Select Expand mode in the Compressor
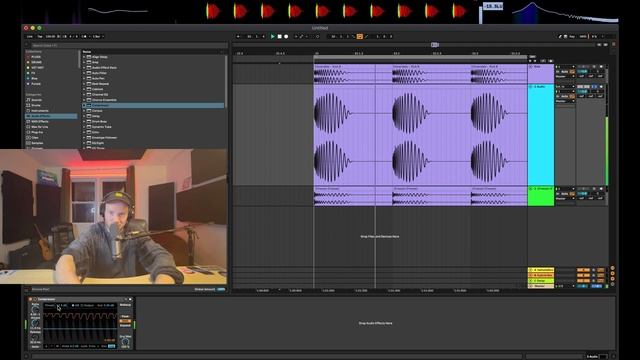This screenshot has height=360, width=640. pos(125,325)
